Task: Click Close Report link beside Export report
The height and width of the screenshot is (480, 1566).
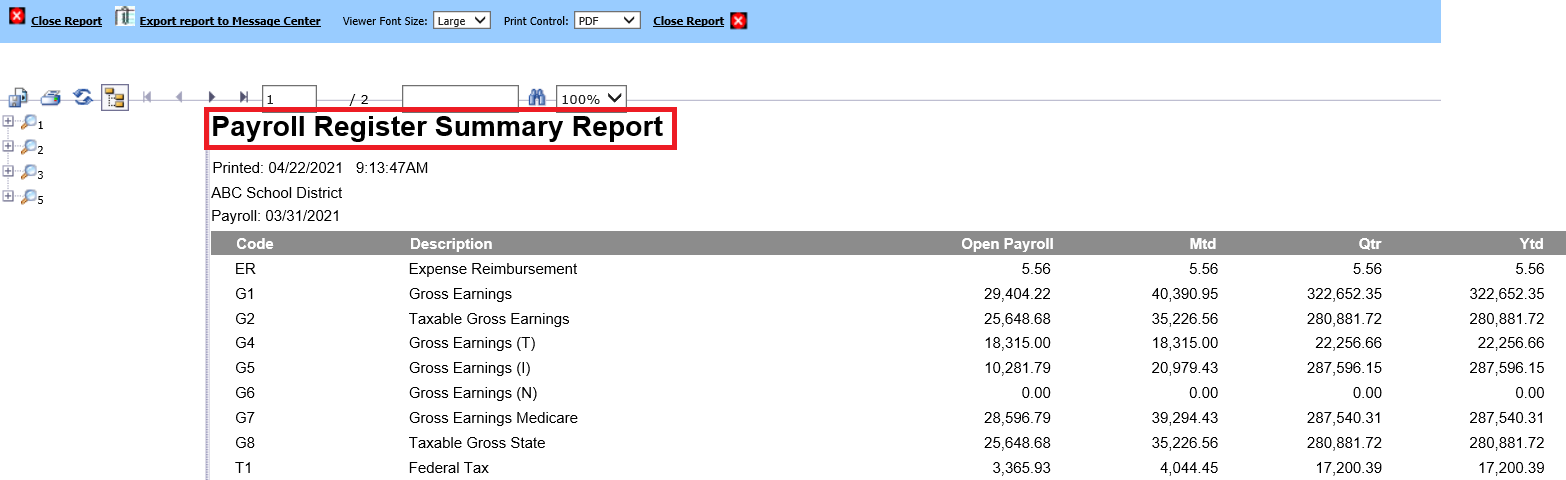Action: (66, 21)
